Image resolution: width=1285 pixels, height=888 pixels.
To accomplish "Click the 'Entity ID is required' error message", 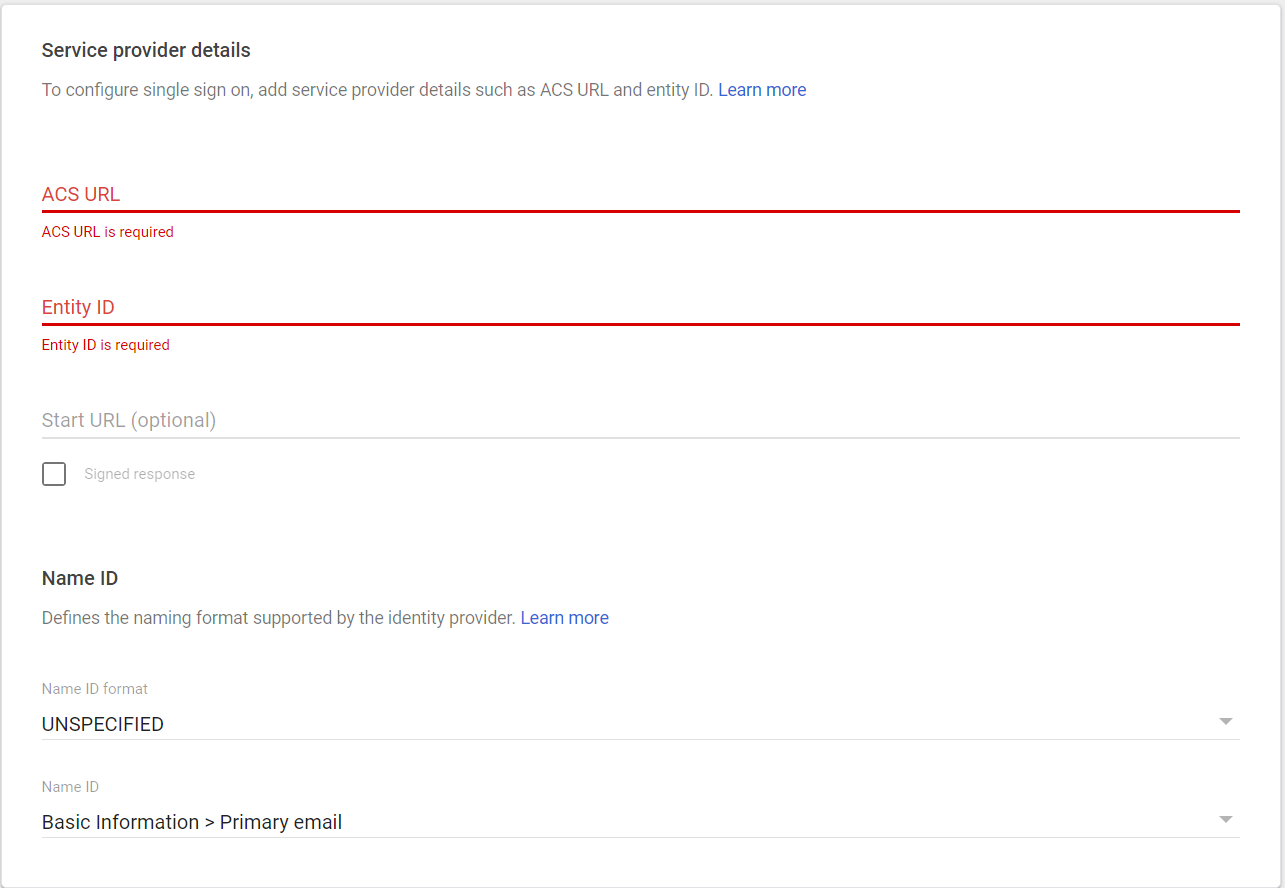I will coord(106,345).
